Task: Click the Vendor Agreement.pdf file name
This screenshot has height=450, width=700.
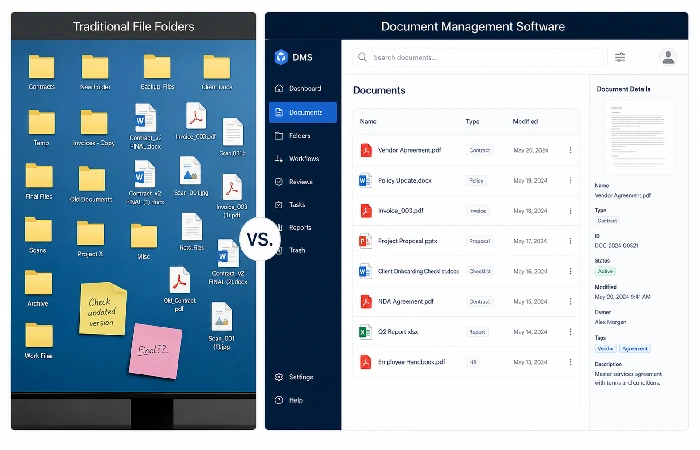Action: 409,150
